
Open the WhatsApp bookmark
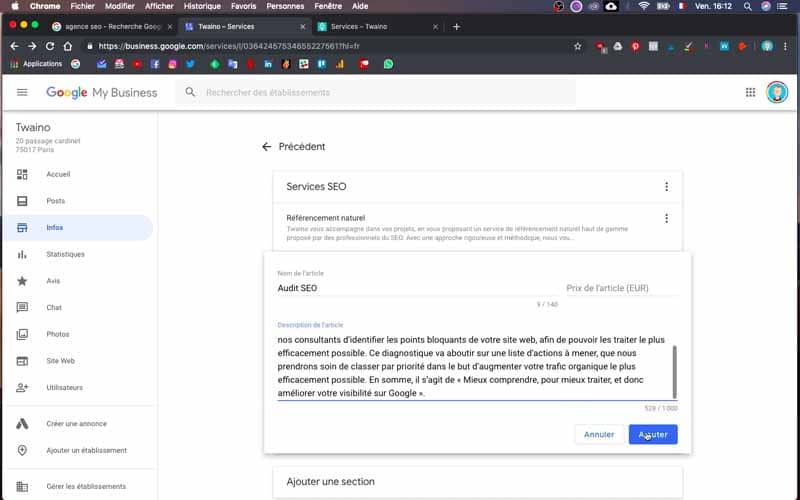point(388,64)
